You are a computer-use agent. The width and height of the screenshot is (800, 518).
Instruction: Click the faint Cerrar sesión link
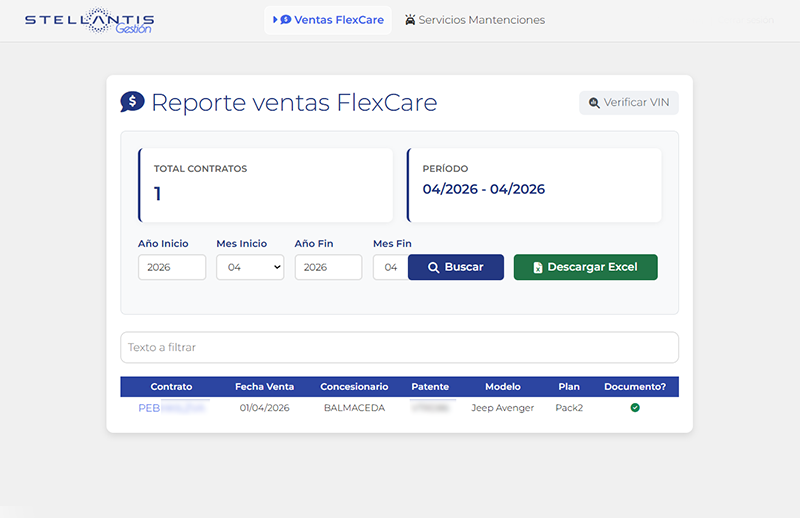pyautogui.click(x=760, y=20)
